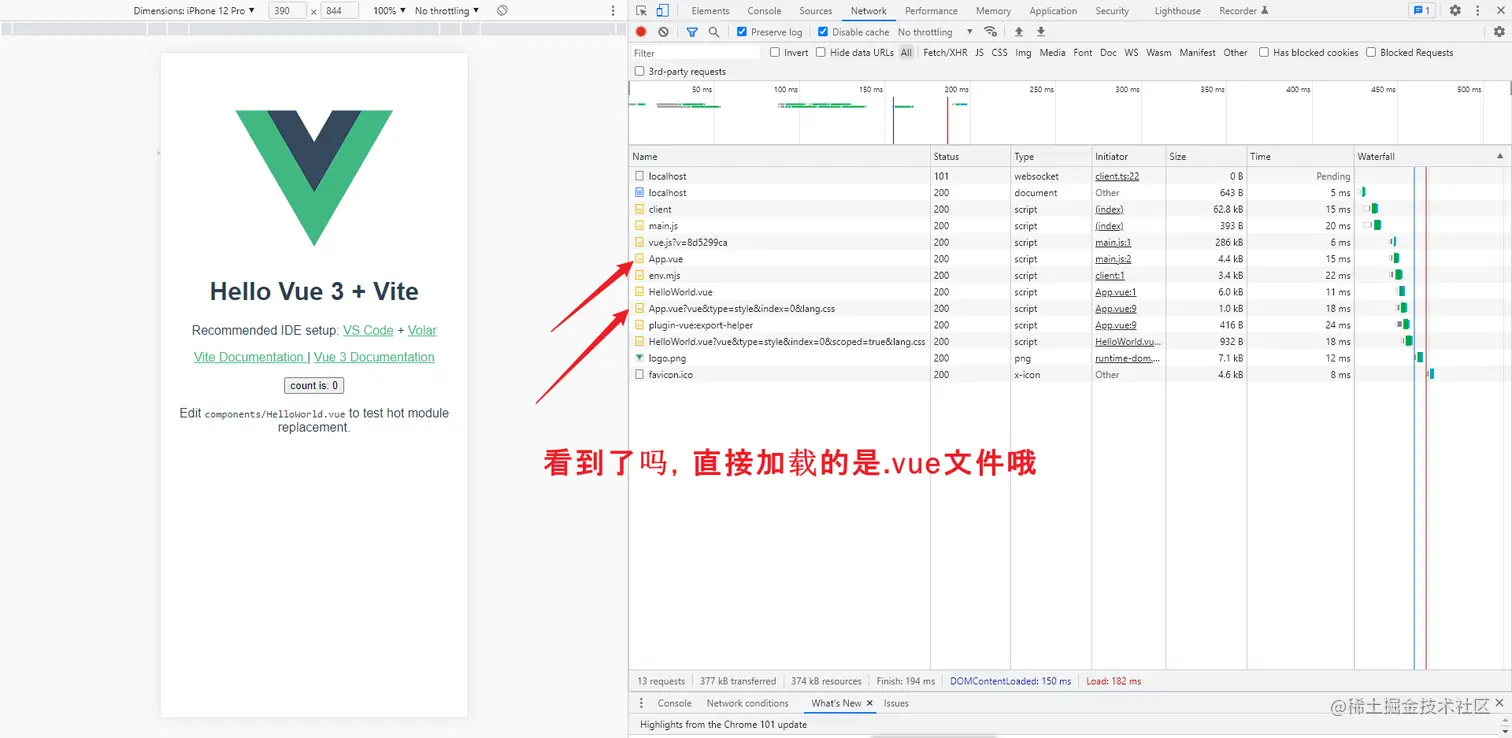Open the Volar link
This screenshot has width=1512, height=738.
[x=422, y=330]
